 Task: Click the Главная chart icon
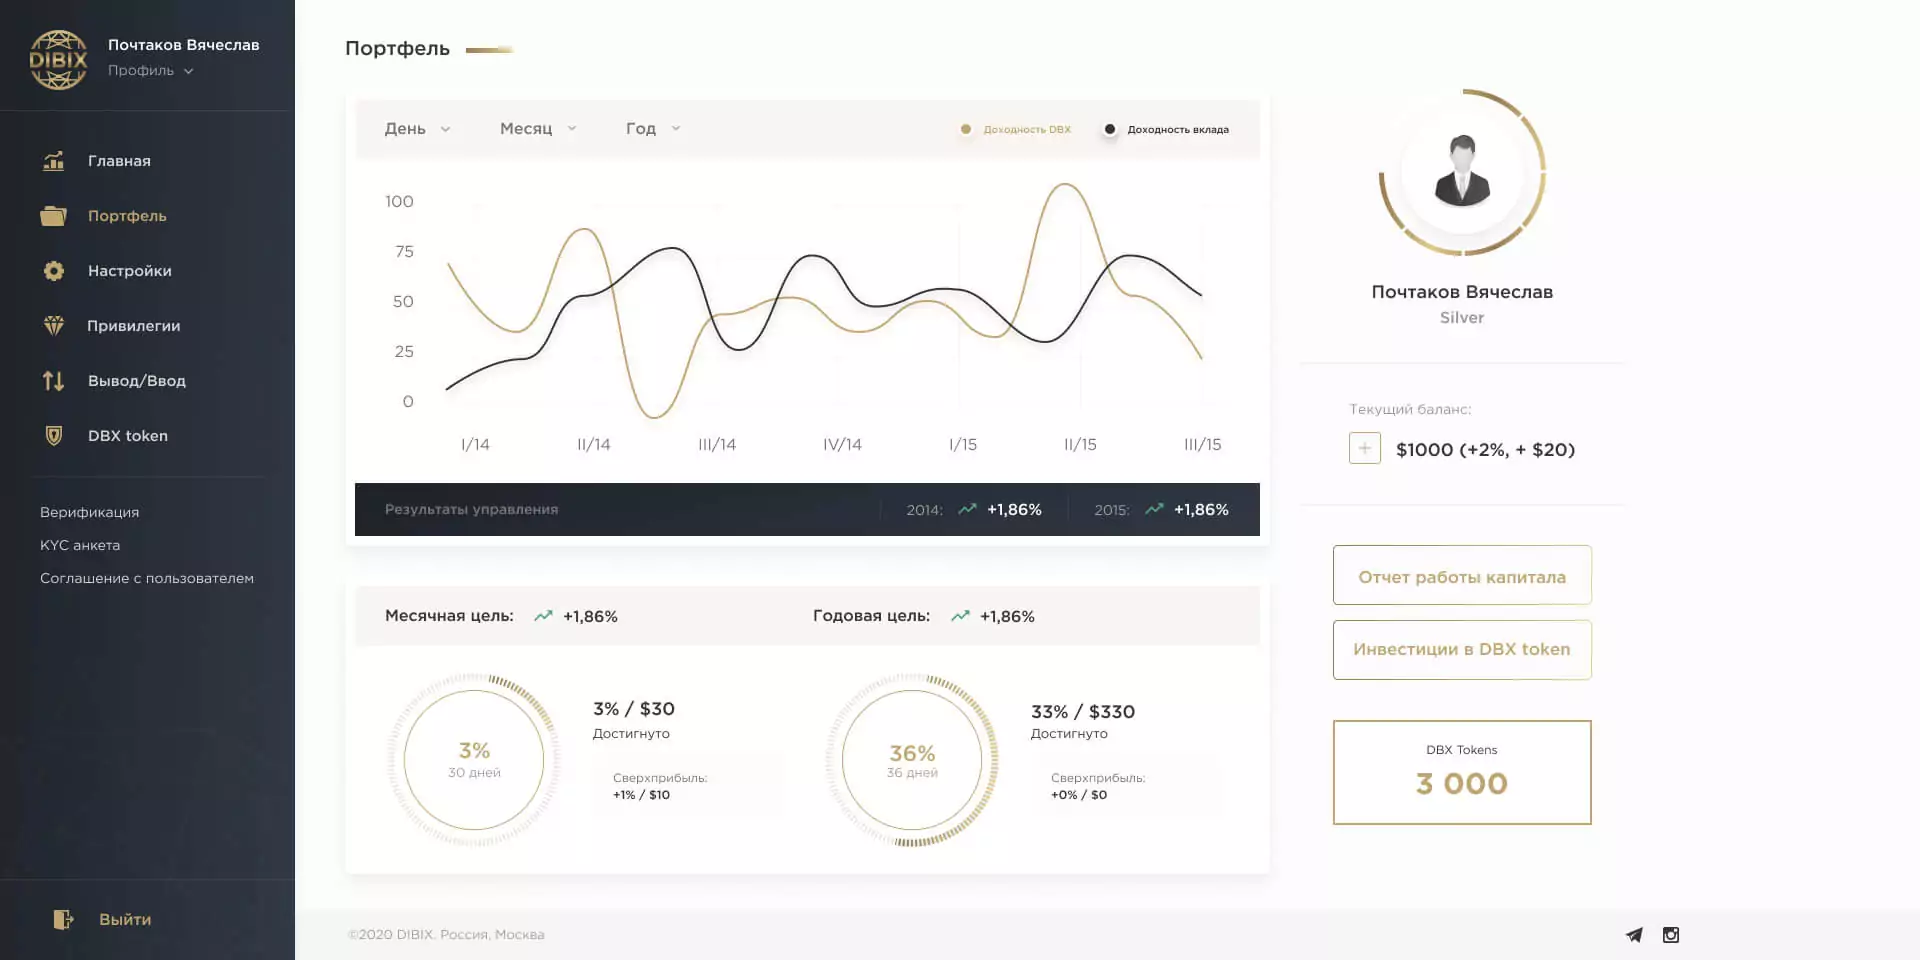[x=54, y=161]
